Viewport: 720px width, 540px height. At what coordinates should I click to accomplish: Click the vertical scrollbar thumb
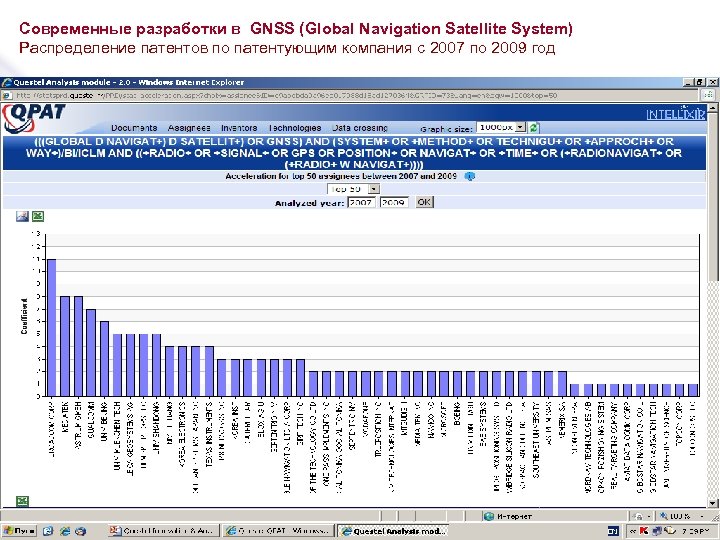point(712,197)
